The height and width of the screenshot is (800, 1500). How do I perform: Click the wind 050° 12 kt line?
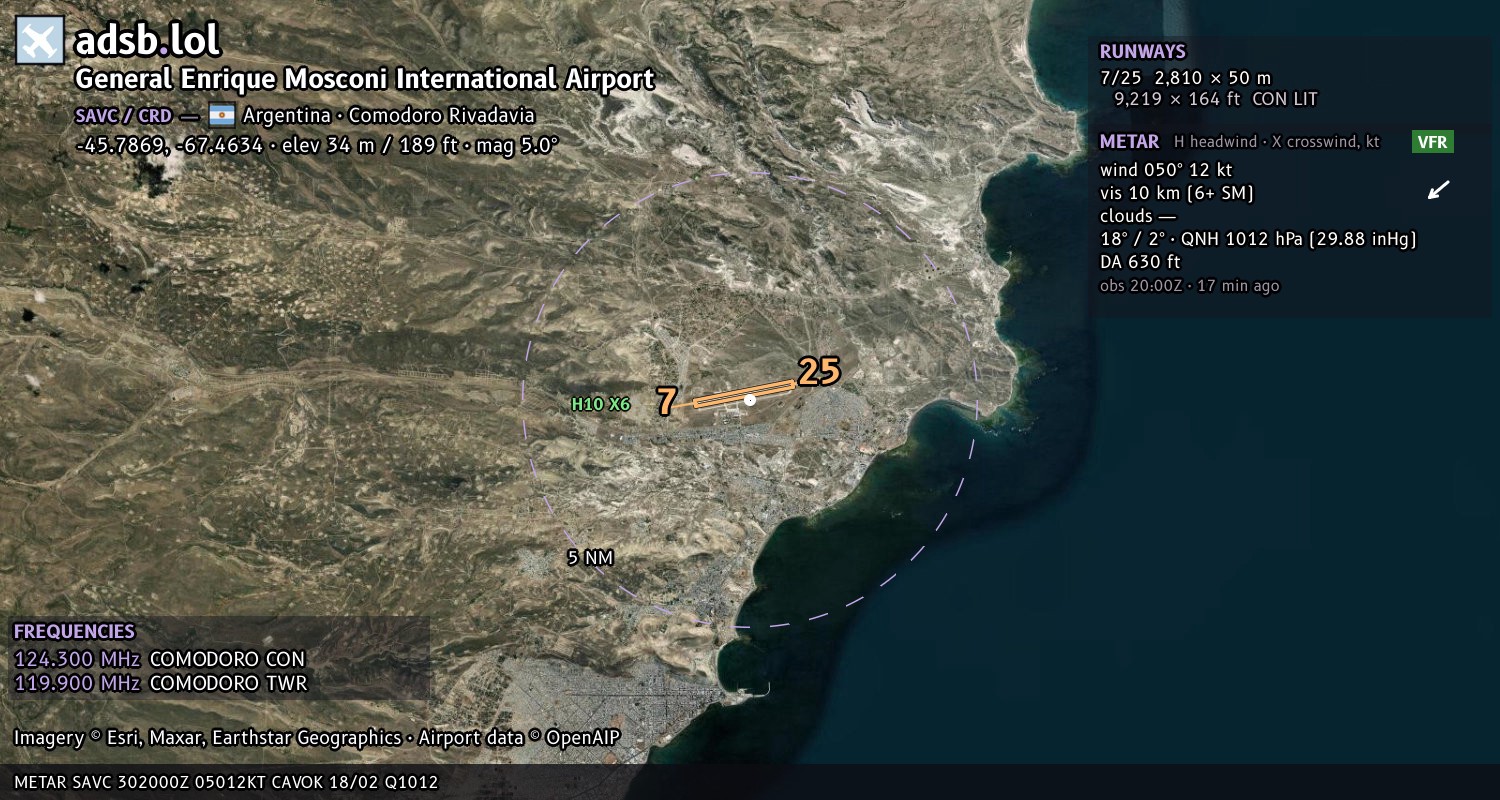[x=1166, y=170]
